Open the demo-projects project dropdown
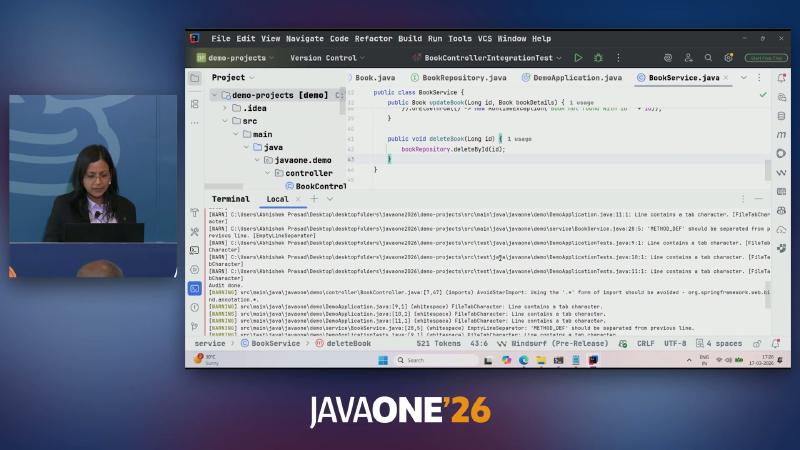Viewport: 800px width, 450px height. tap(235, 58)
